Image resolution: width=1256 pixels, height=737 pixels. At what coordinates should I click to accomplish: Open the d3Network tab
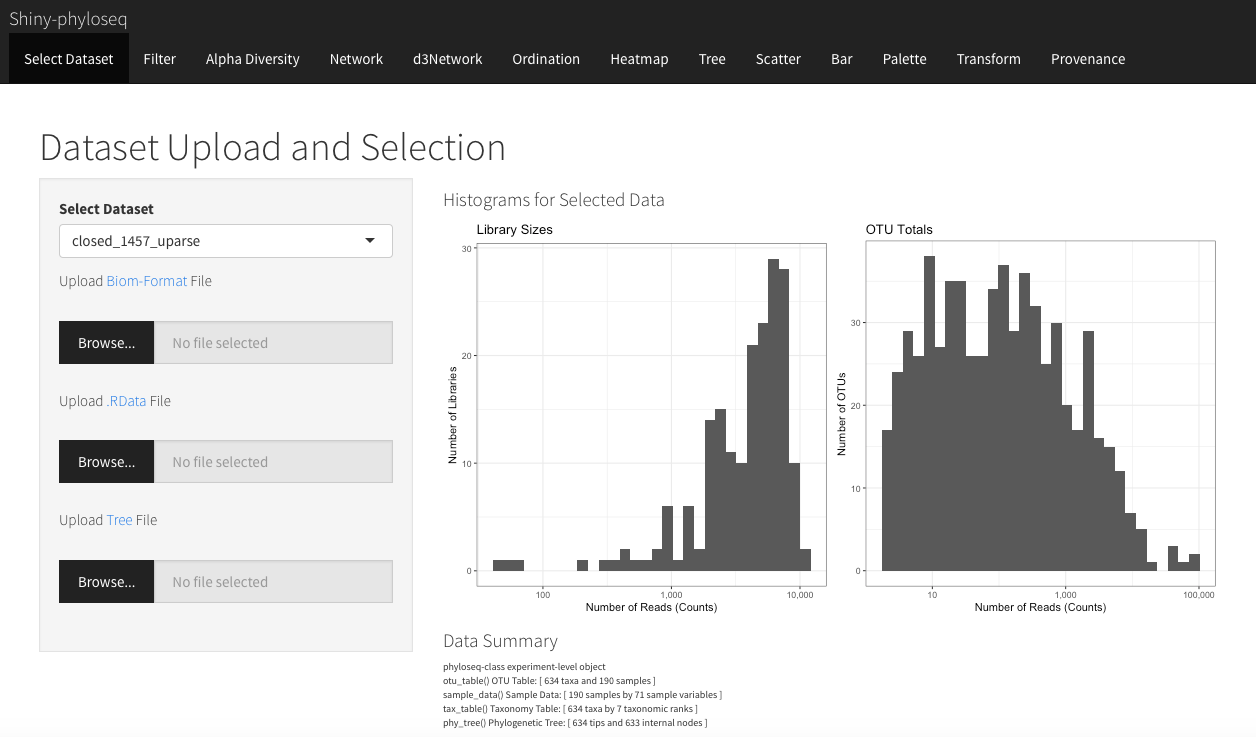click(x=448, y=59)
